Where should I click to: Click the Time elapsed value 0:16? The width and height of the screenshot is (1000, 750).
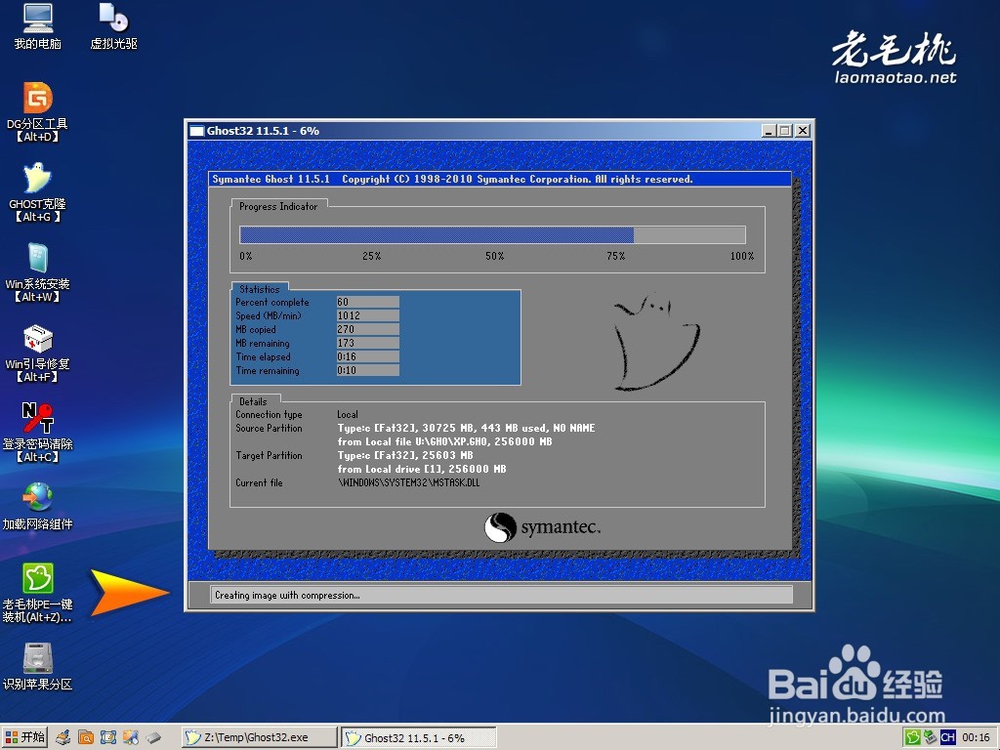tap(367, 357)
